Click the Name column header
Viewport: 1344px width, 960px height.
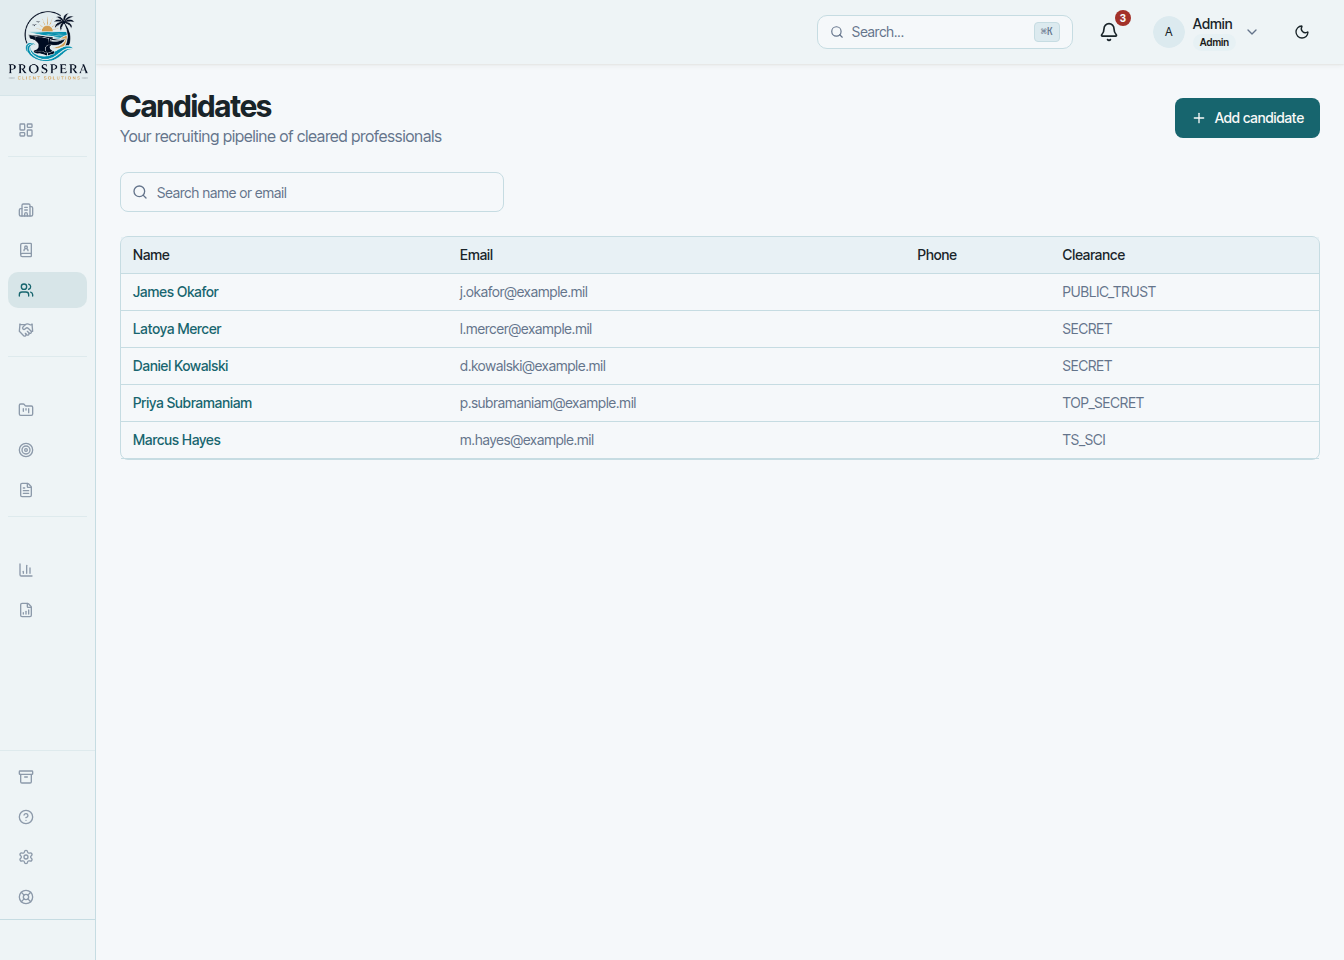pyautogui.click(x=151, y=255)
